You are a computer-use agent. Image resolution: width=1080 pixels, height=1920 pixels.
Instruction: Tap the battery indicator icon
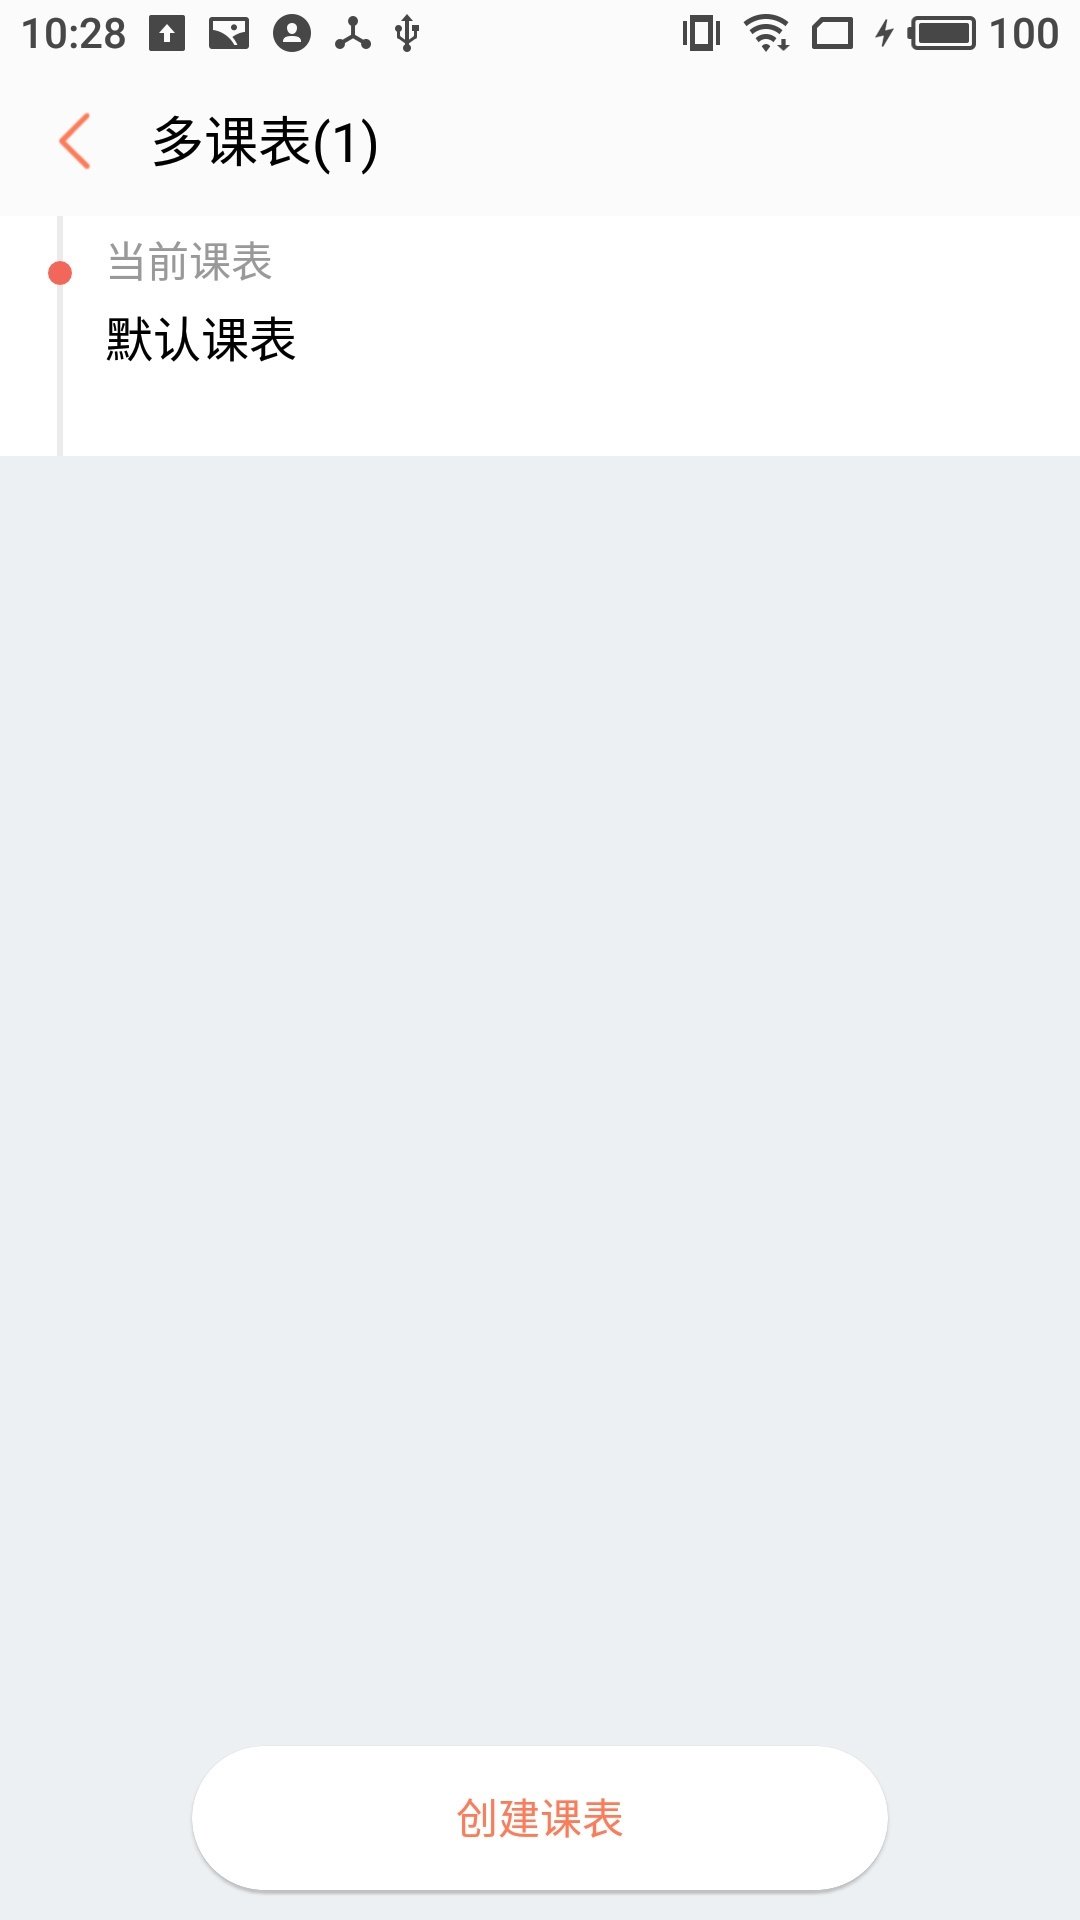(x=941, y=33)
